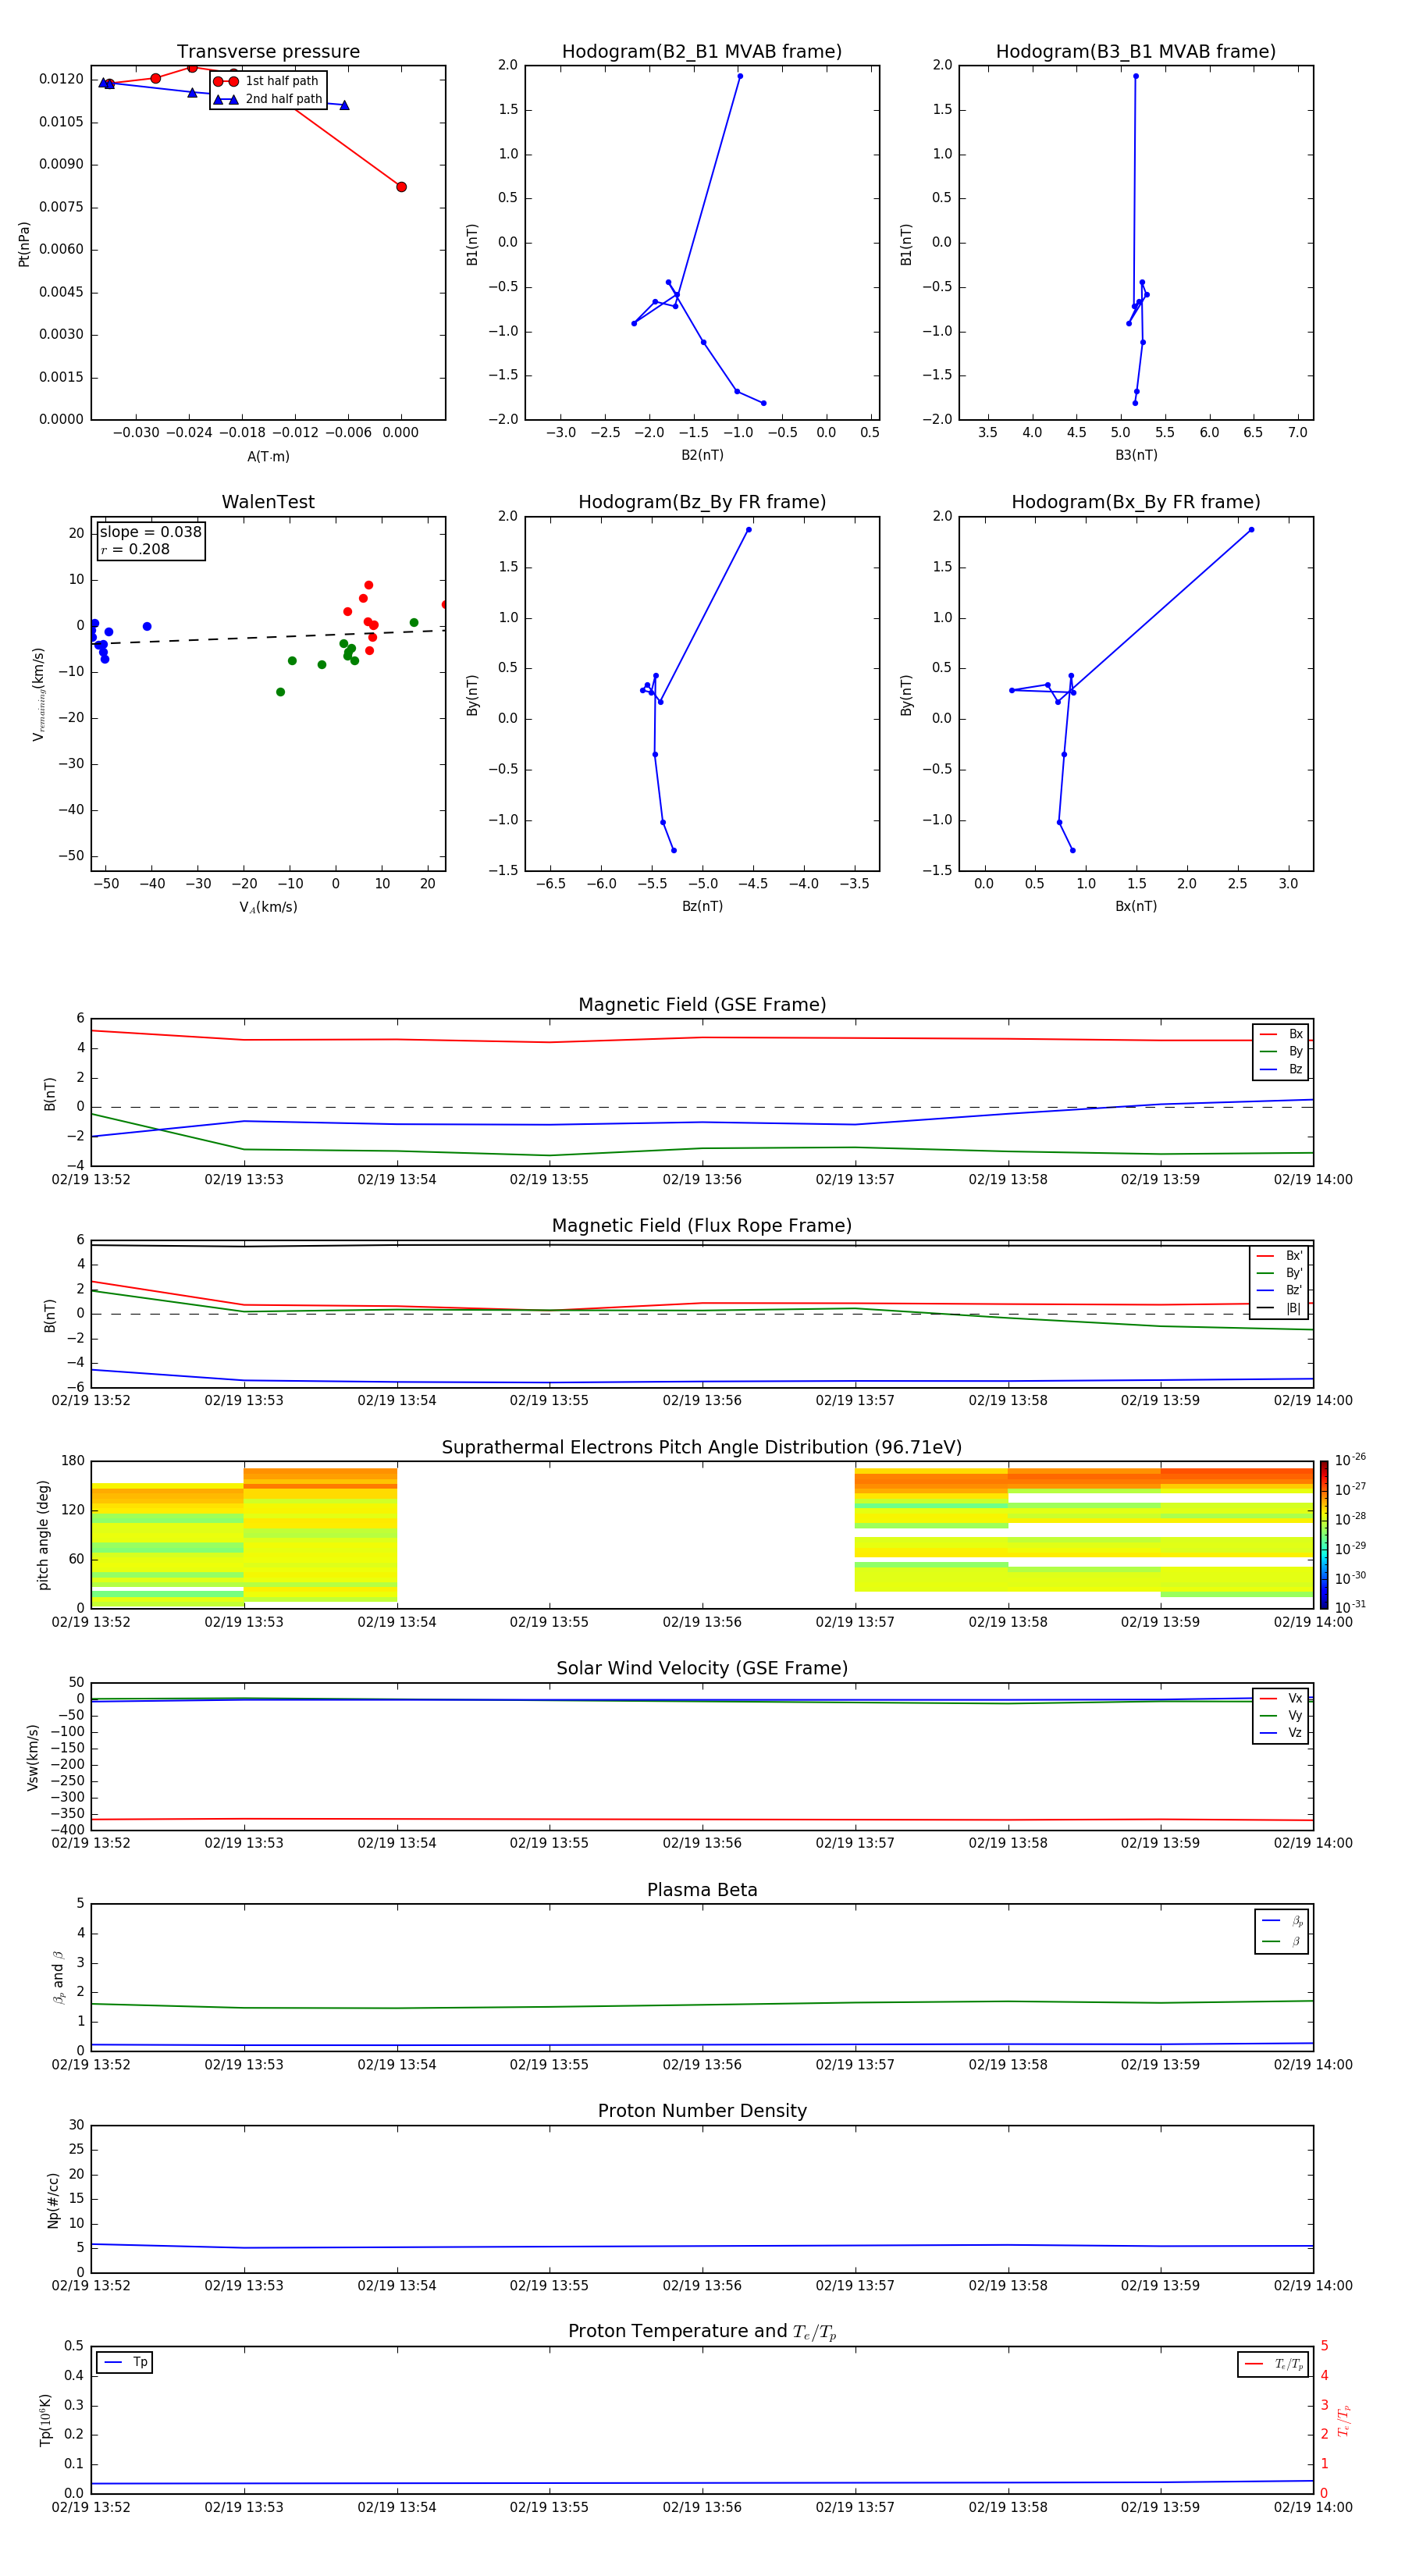Image resolution: width=1405 pixels, height=2576 pixels.
Task: Click the "WalenTest" plot title
Action: pos(268,502)
